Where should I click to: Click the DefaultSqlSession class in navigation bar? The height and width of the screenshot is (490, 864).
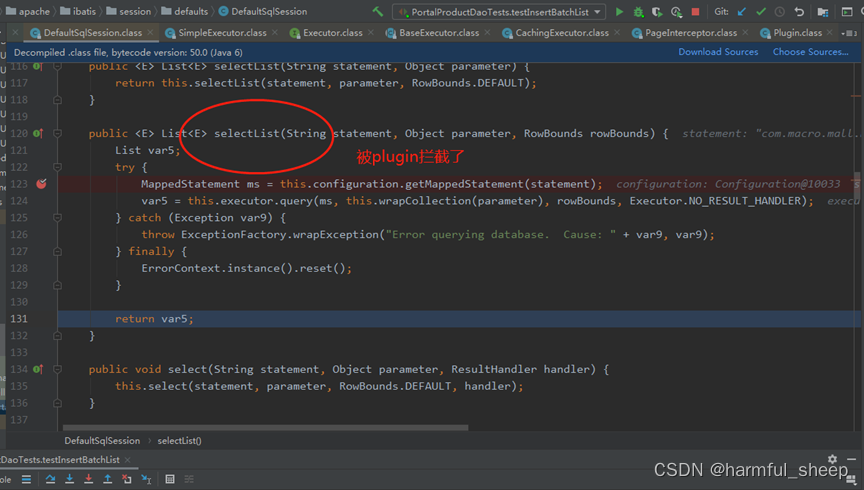pos(263,11)
